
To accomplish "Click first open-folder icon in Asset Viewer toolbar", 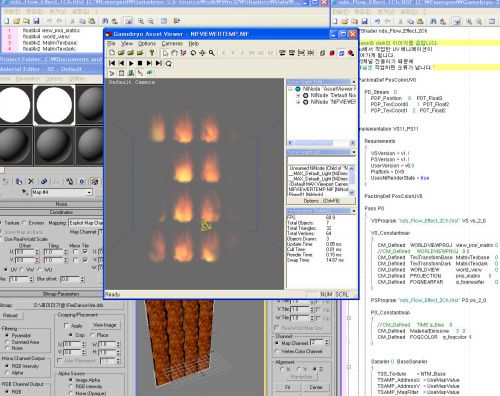I will (x=121, y=53).
